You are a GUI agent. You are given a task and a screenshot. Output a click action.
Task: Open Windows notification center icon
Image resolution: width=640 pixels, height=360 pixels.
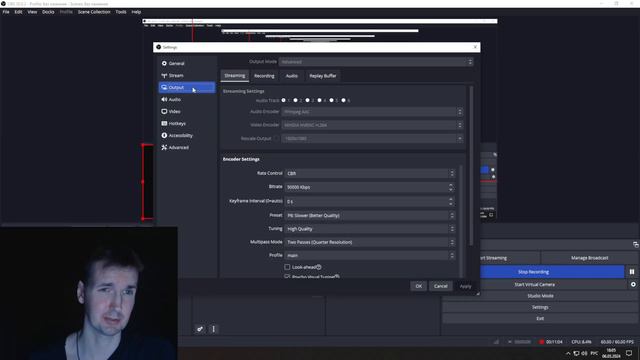[629, 353]
